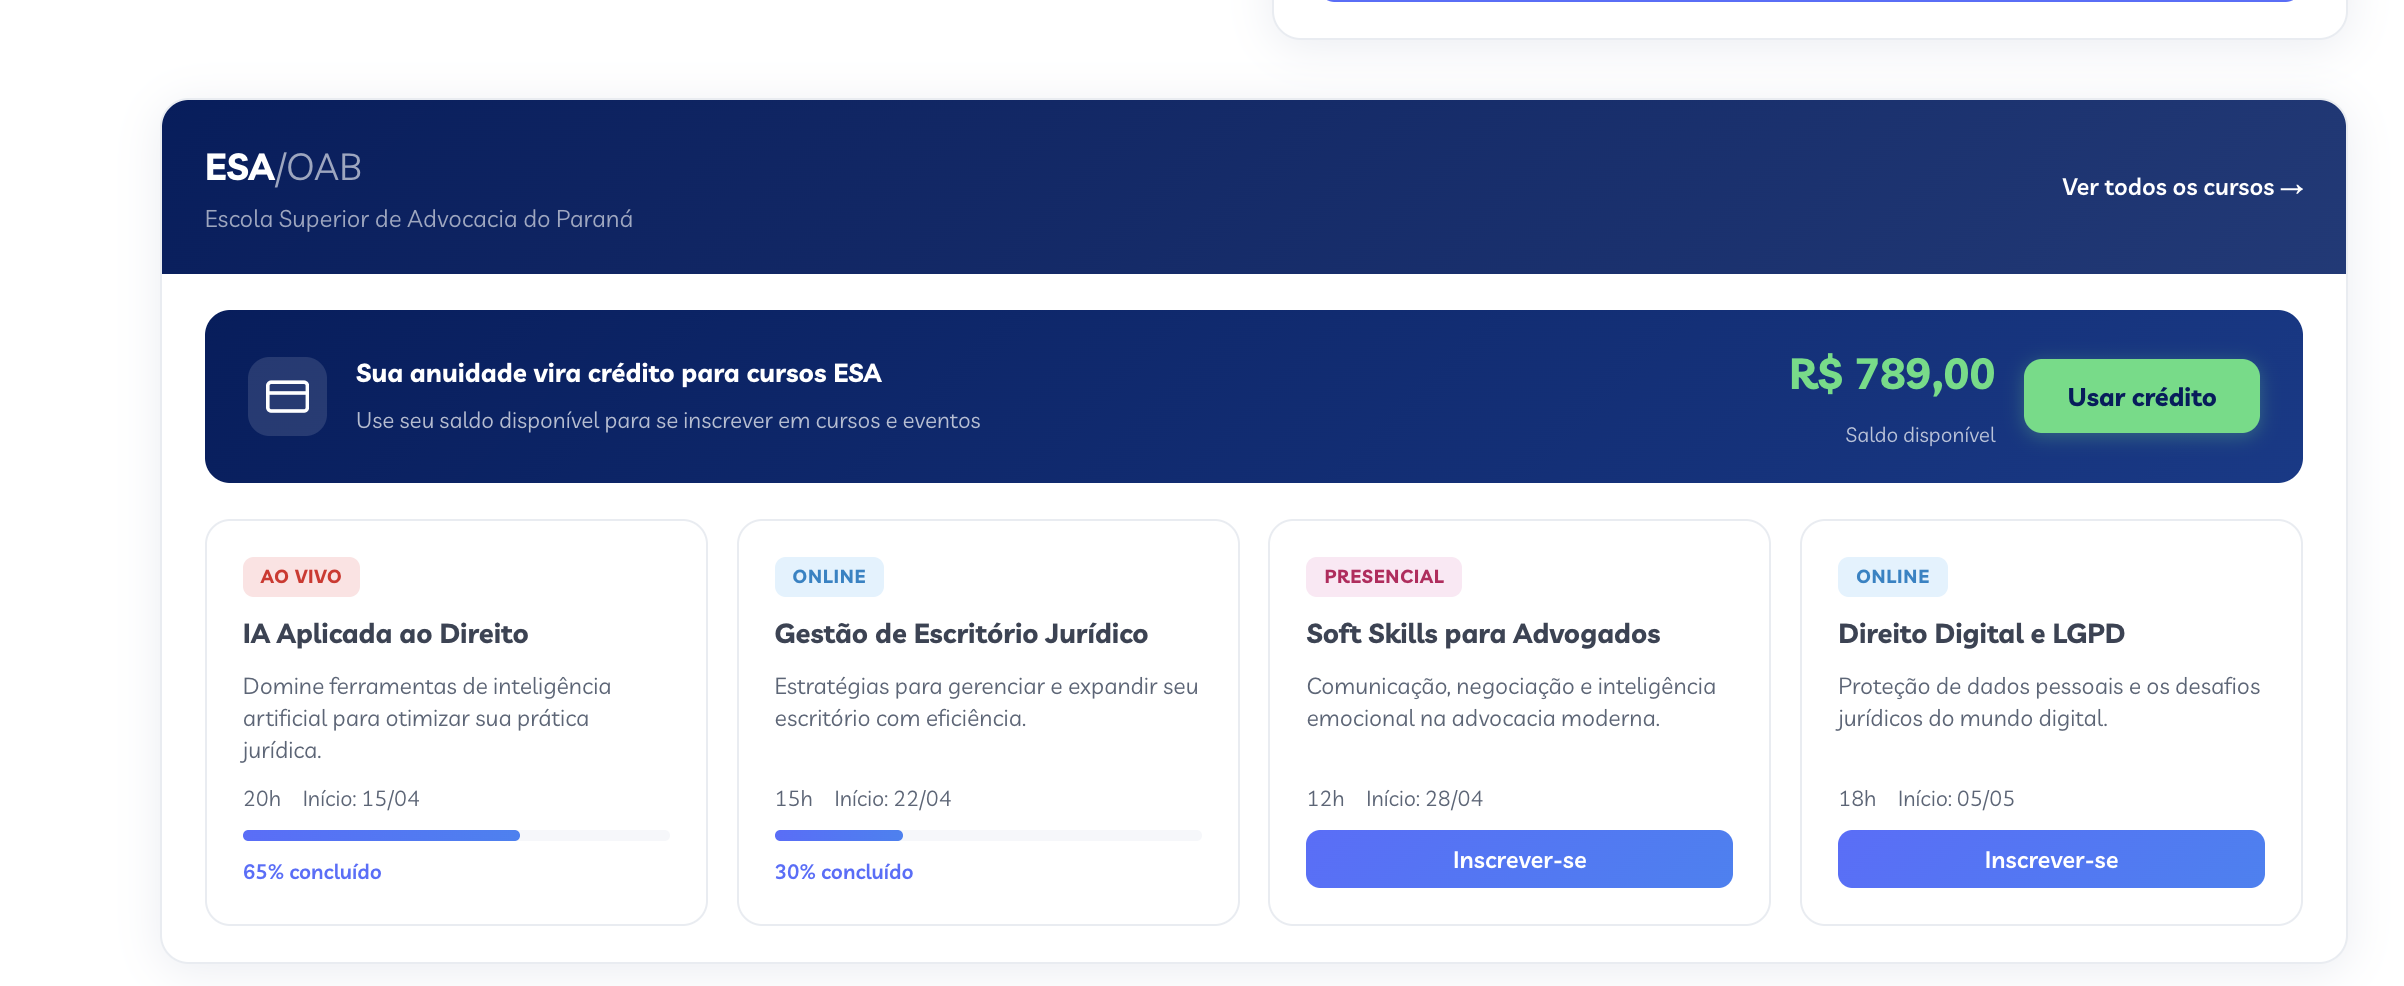
Task: Click the 30% concluído progress bar
Action: pyautogui.click(x=987, y=834)
